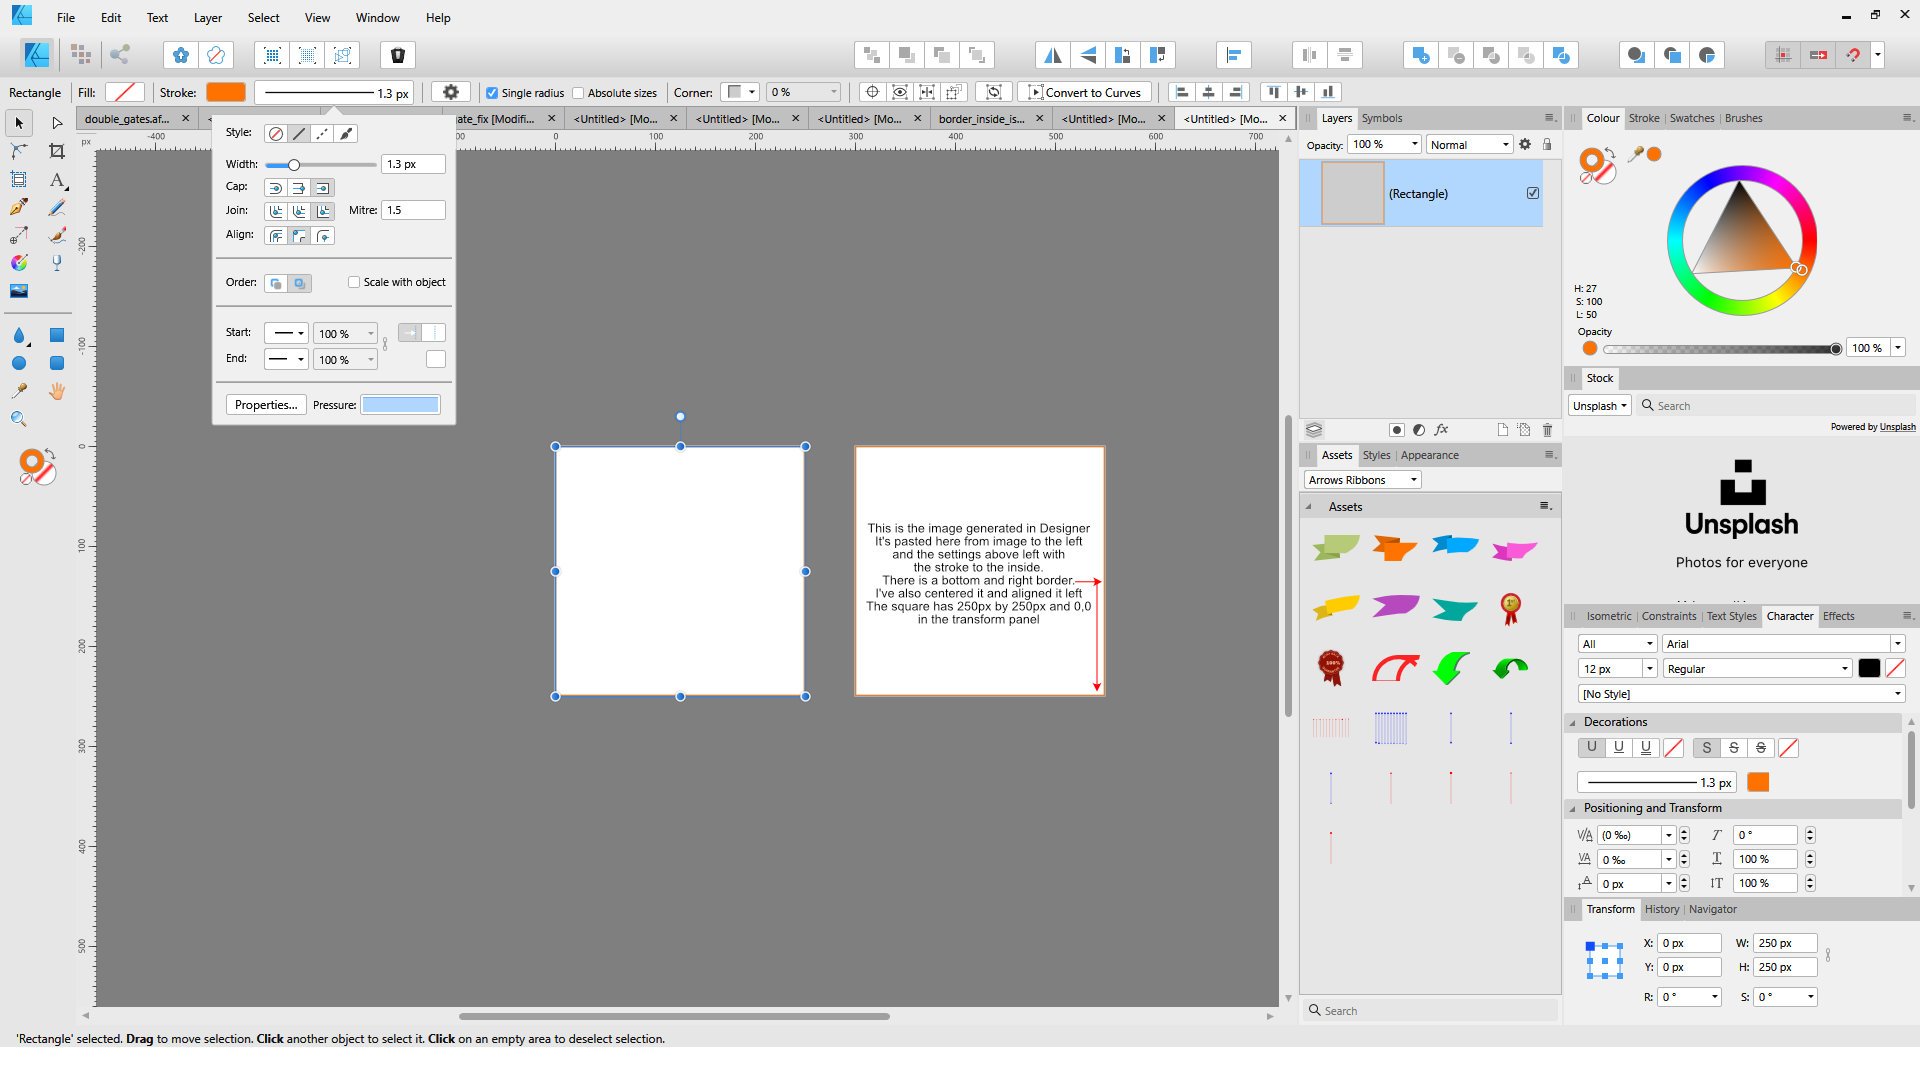Screen dimensions: 1920x1080
Task: Select the Transparency wine glass tool
Action: coord(57,263)
